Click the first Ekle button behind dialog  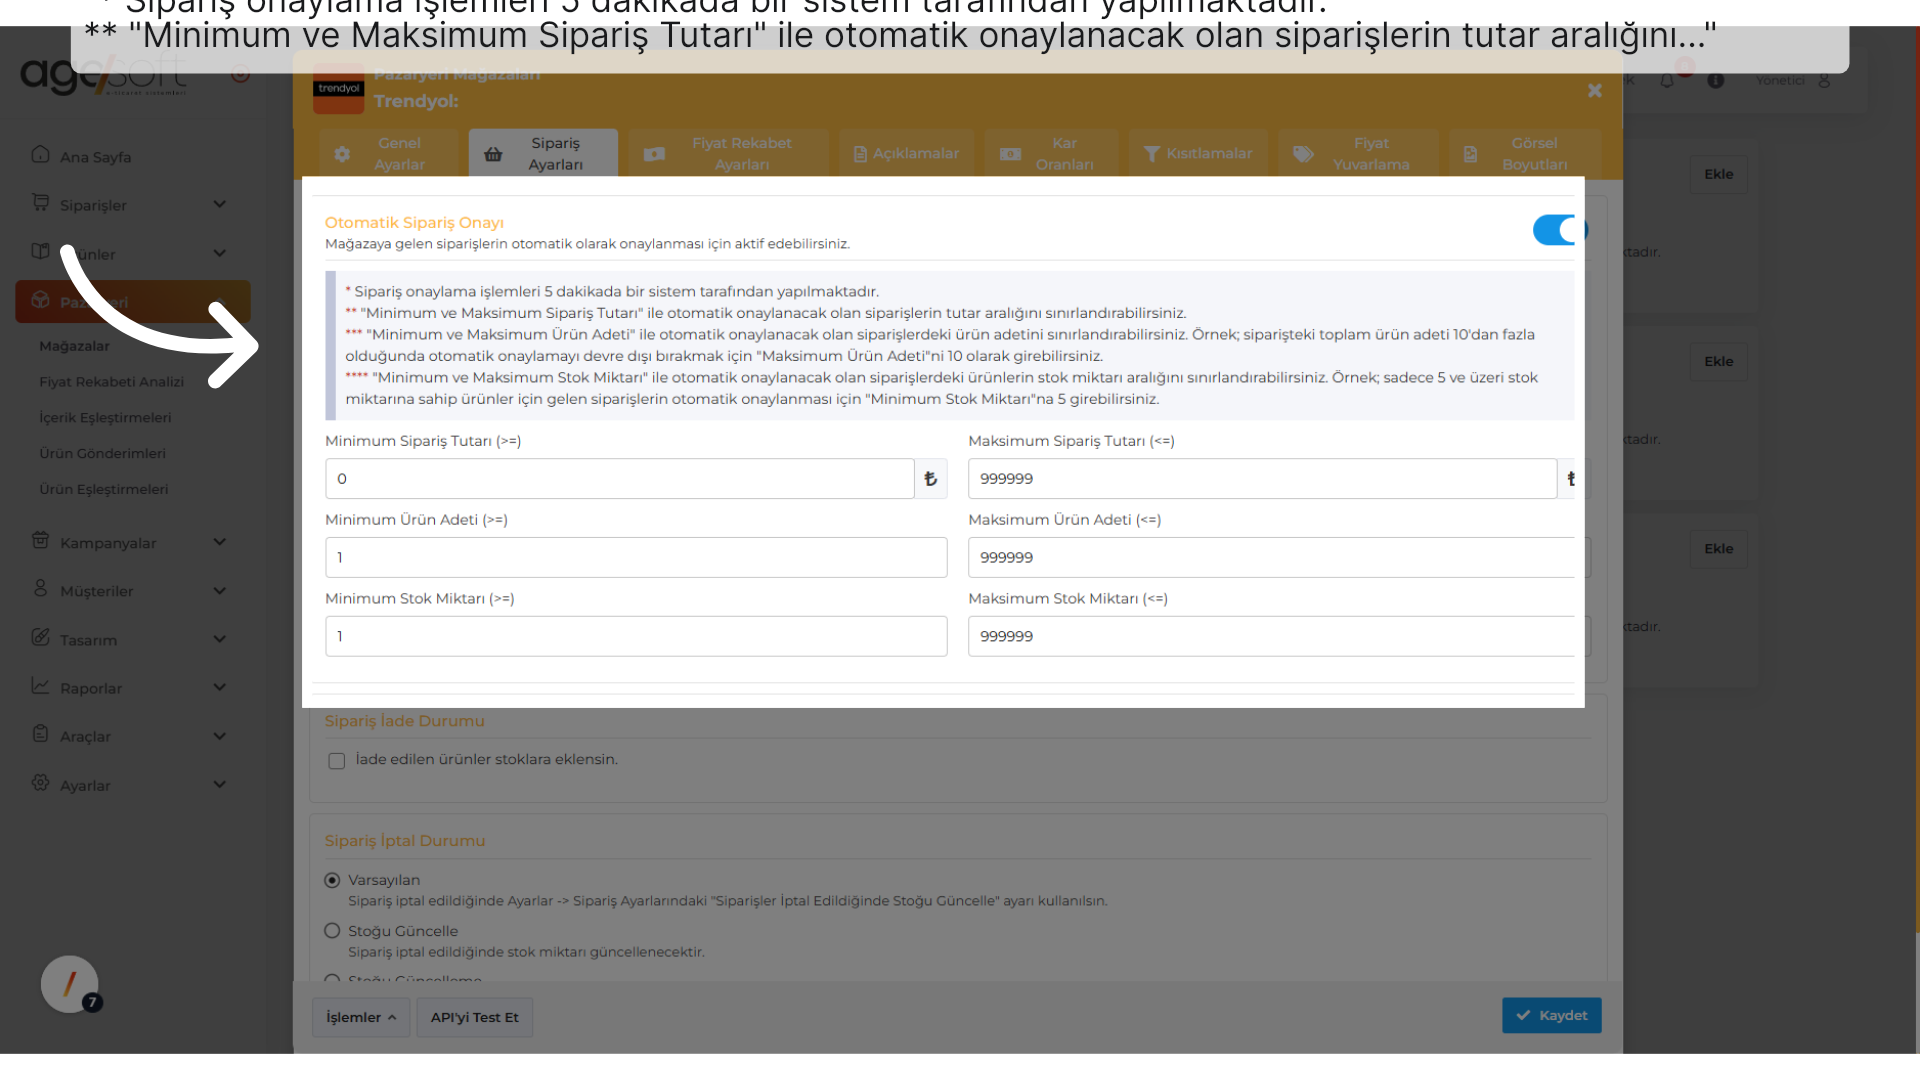click(1719, 174)
